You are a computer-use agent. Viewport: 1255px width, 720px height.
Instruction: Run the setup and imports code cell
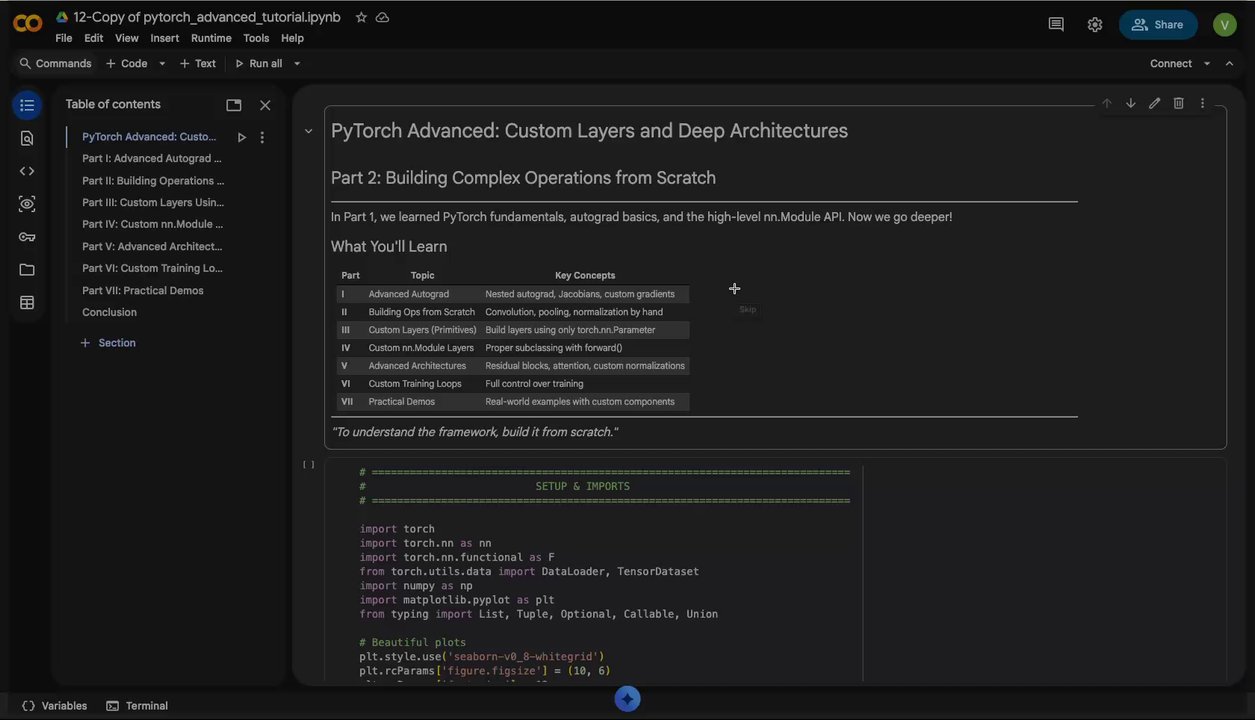coord(309,464)
